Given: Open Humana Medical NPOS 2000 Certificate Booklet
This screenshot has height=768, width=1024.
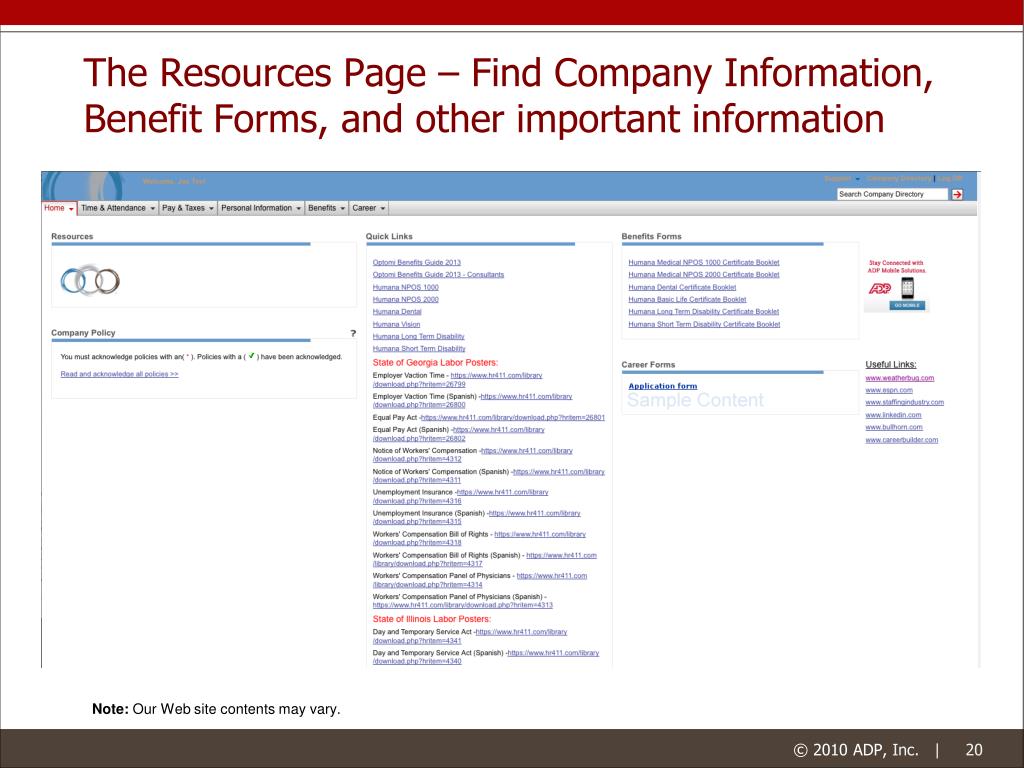Looking at the screenshot, I should [704, 275].
